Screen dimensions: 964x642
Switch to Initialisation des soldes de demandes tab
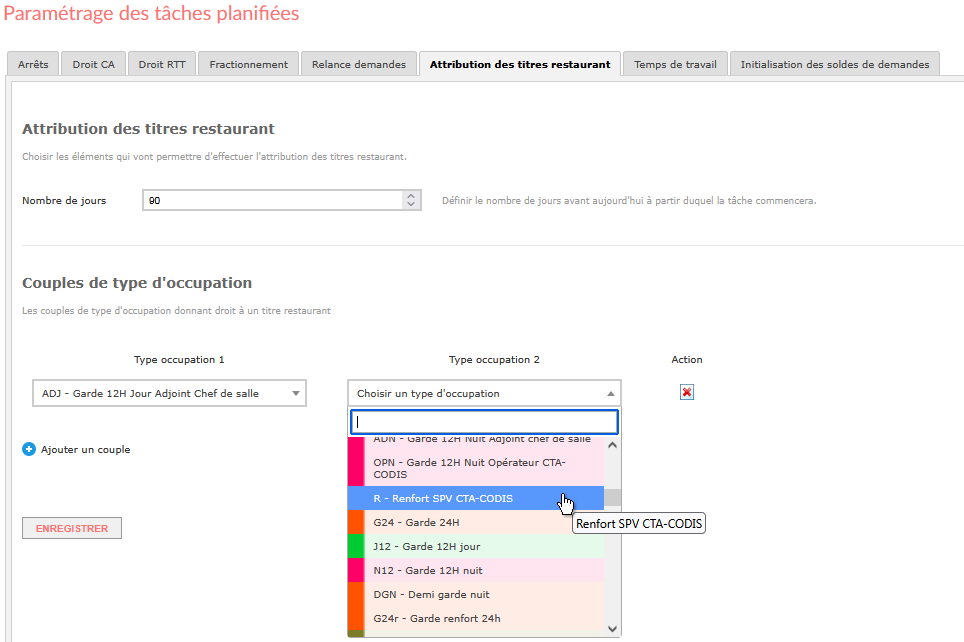(835, 64)
